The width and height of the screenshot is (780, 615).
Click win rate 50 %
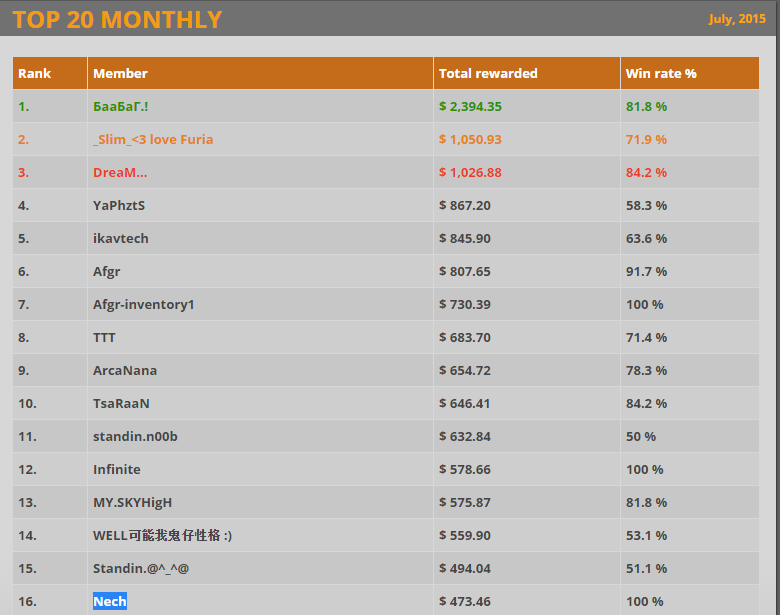point(641,436)
